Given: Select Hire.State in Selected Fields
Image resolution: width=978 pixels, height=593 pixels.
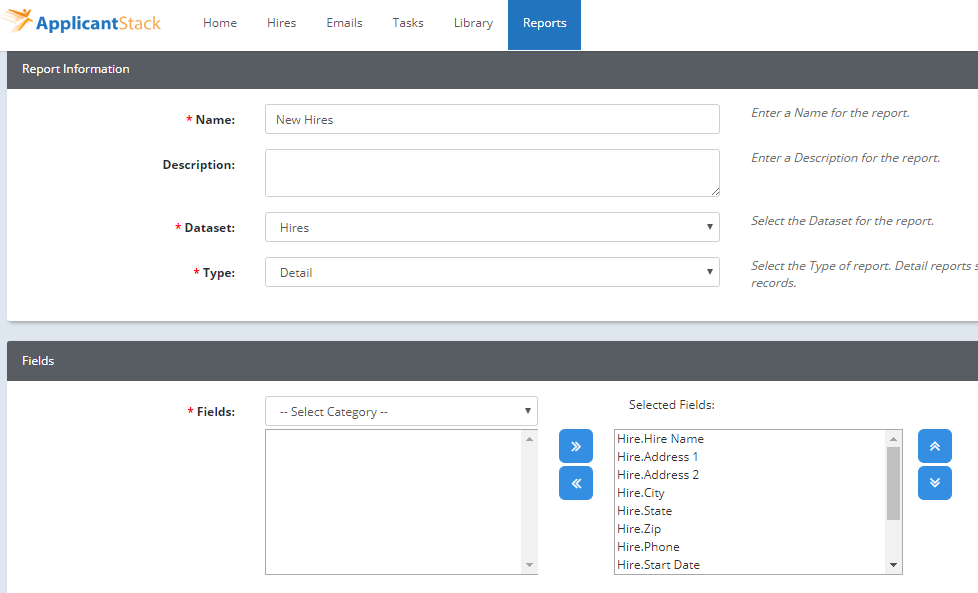Looking at the screenshot, I should pyautogui.click(x=750, y=511).
